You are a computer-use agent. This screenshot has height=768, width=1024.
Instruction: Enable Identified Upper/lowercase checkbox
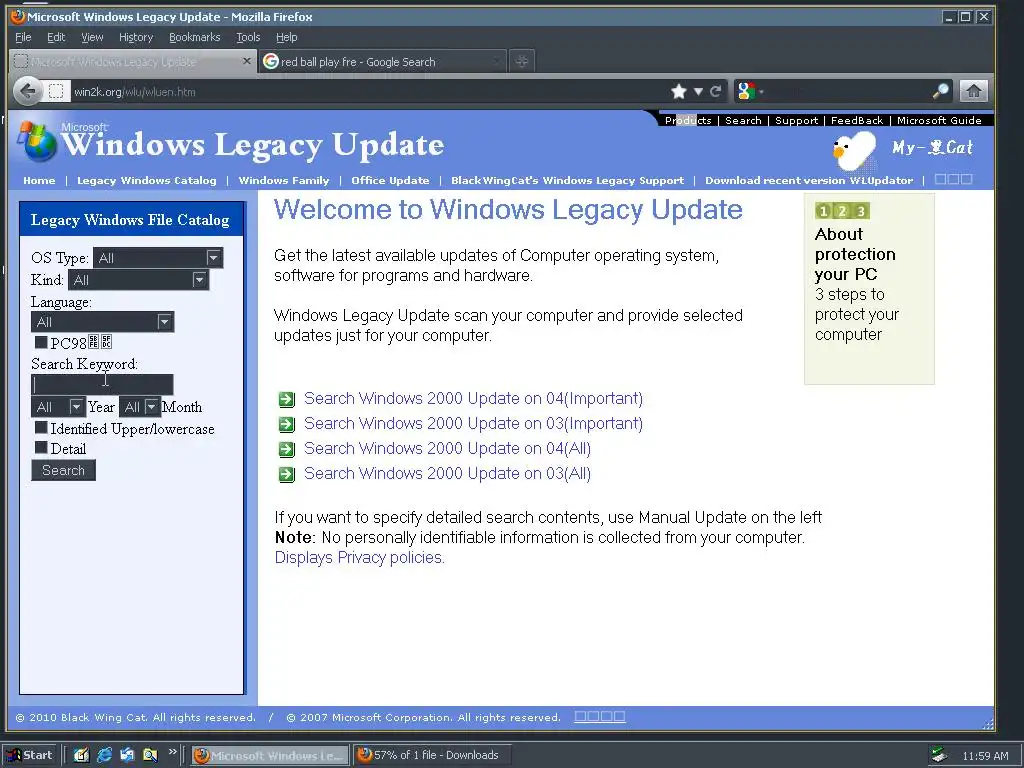[x=41, y=428]
